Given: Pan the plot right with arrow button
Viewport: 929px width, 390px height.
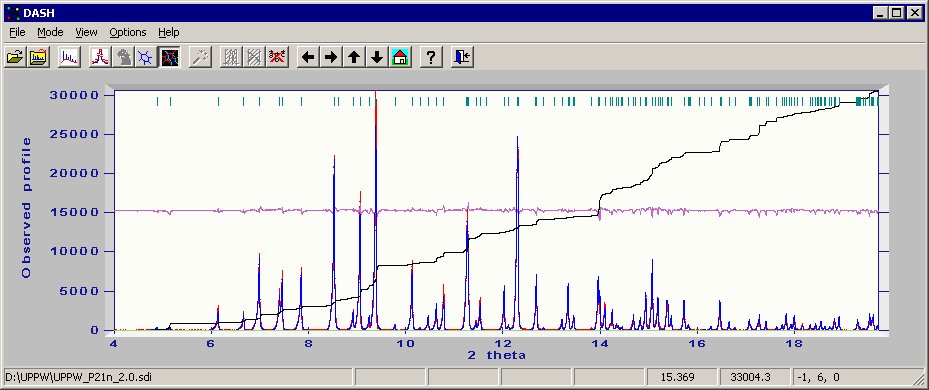Looking at the screenshot, I should (331, 57).
